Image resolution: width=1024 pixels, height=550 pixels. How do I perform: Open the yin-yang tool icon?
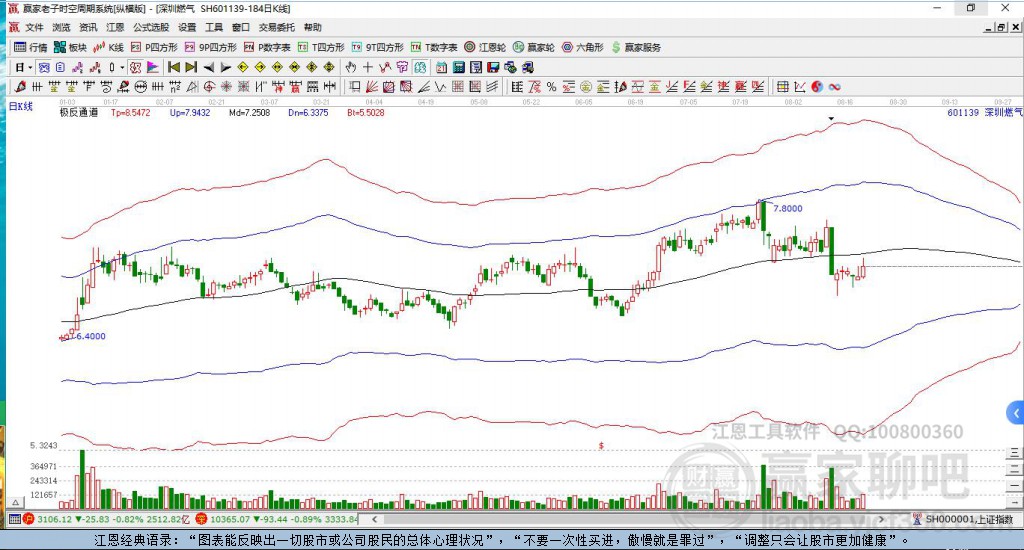click(x=817, y=87)
